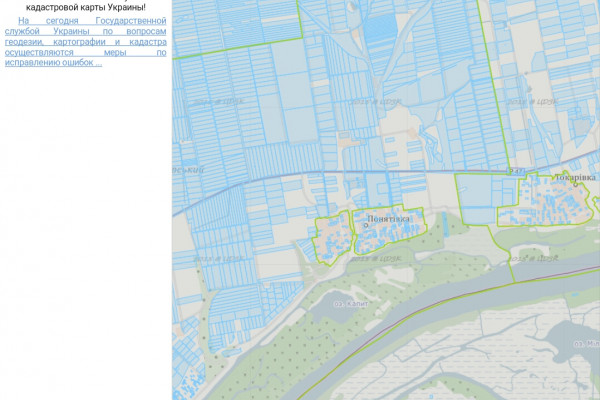Click the оз. Калиг lake label
This screenshot has width=600, height=400.
pyautogui.click(x=347, y=301)
